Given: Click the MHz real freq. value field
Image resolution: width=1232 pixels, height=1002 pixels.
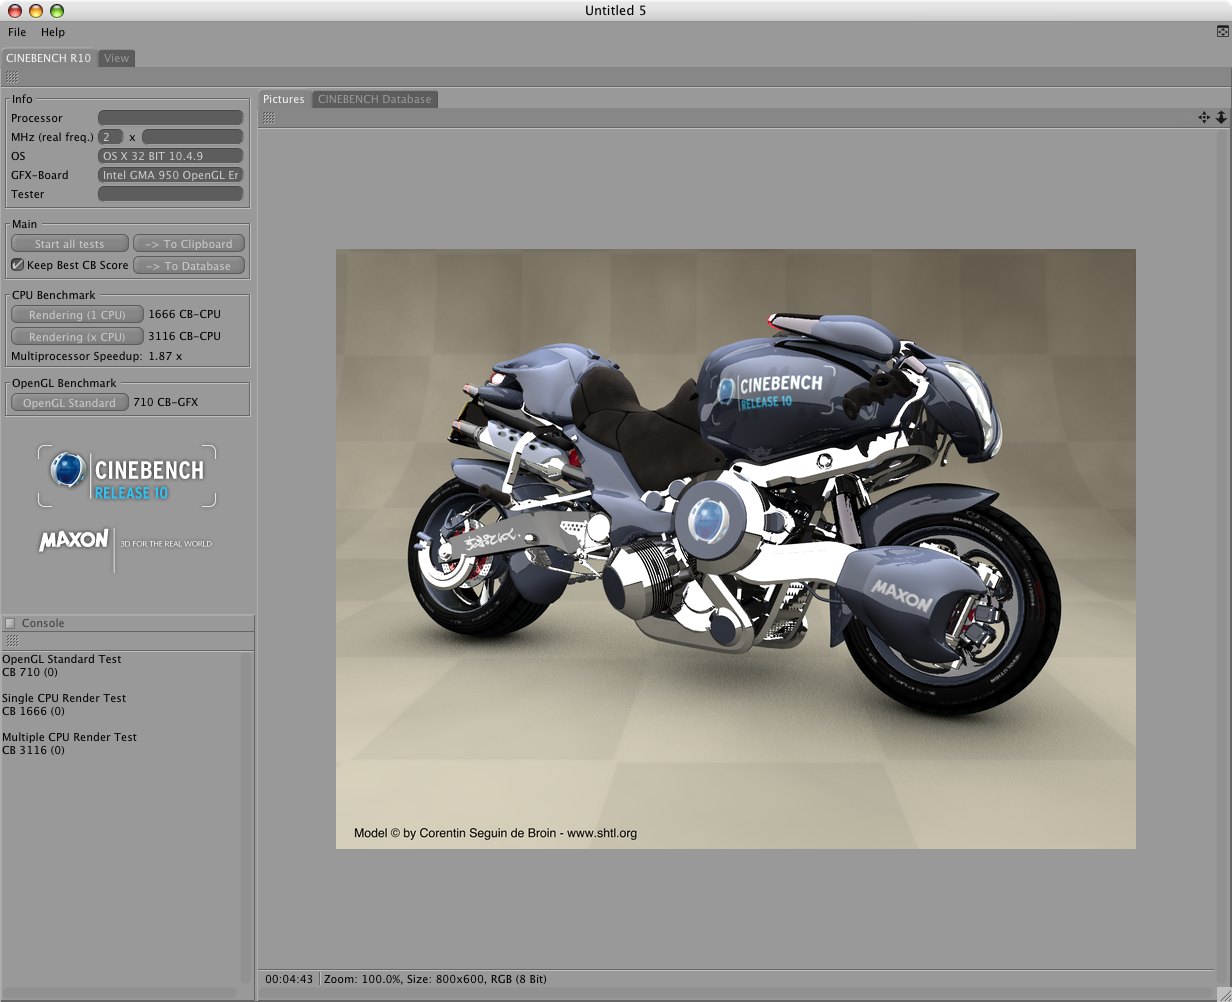Looking at the screenshot, I should click(111, 137).
